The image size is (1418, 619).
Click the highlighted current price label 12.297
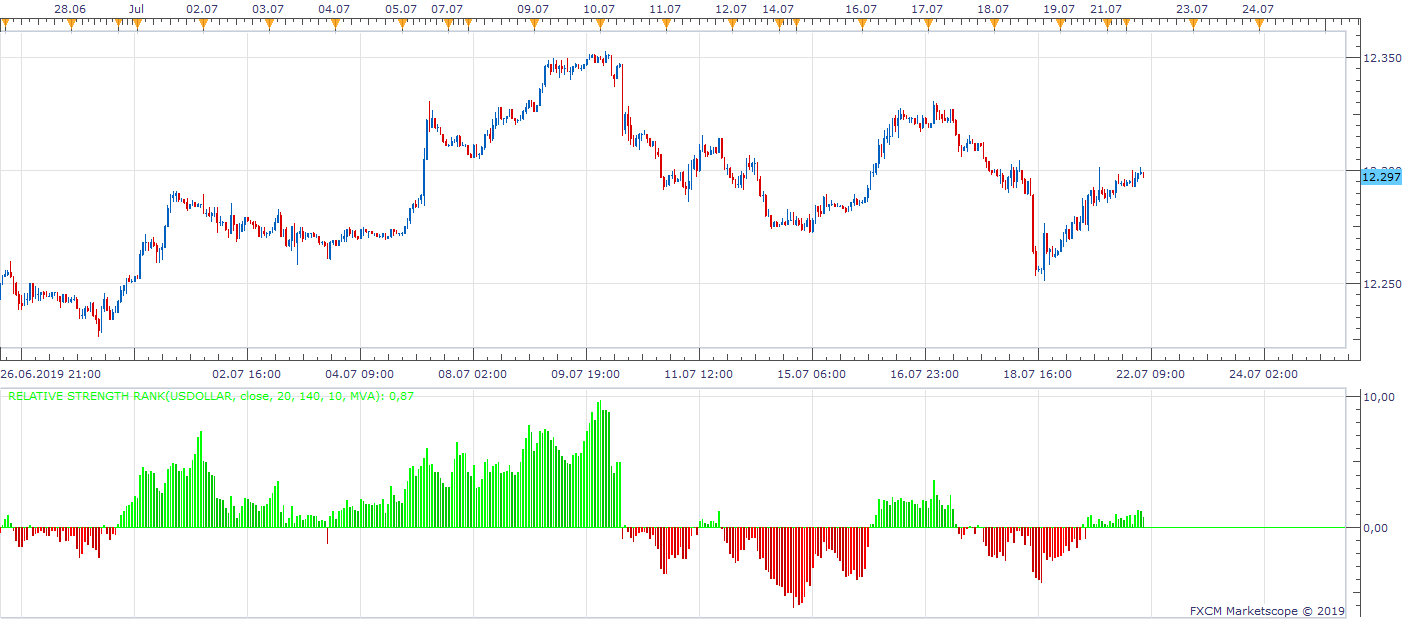click(x=1381, y=177)
